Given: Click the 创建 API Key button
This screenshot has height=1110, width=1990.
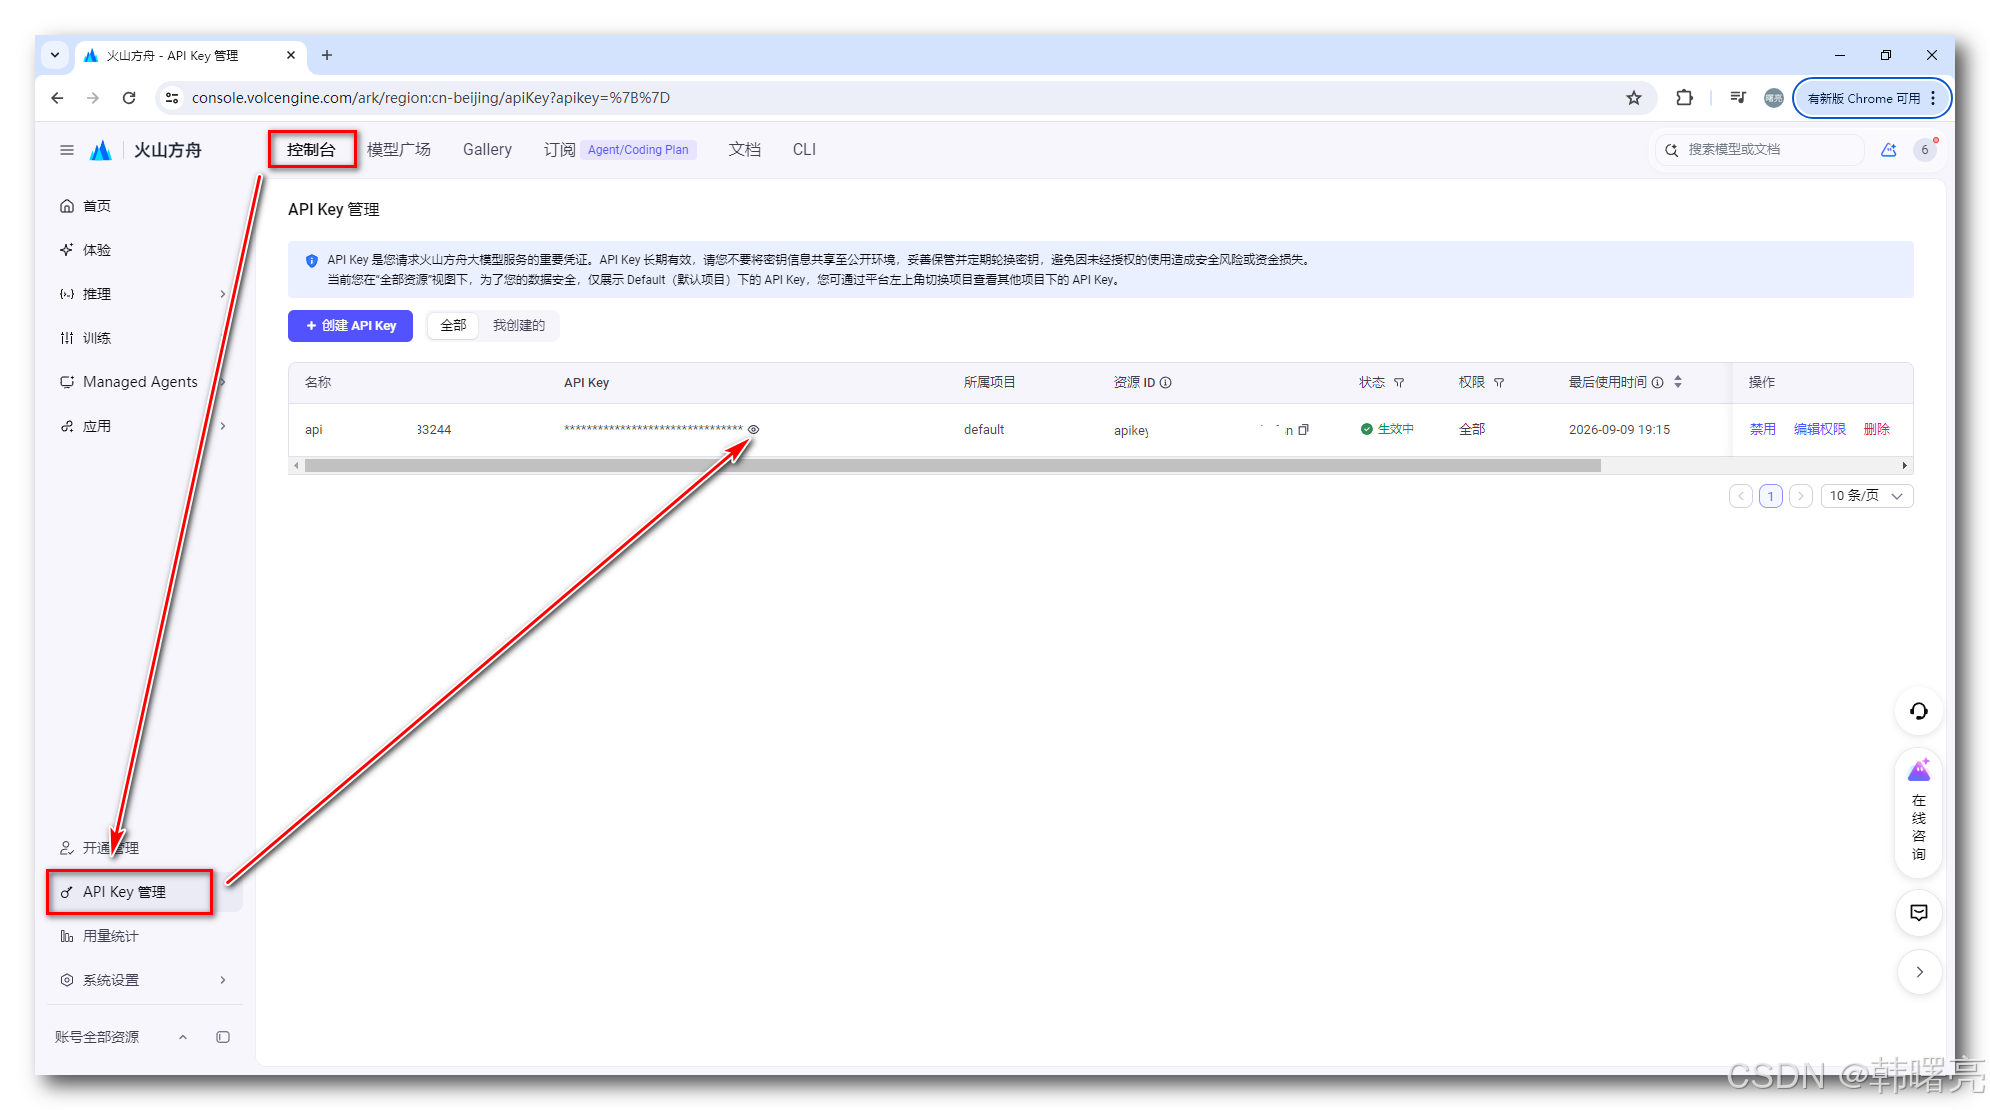Looking at the screenshot, I should [350, 326].
